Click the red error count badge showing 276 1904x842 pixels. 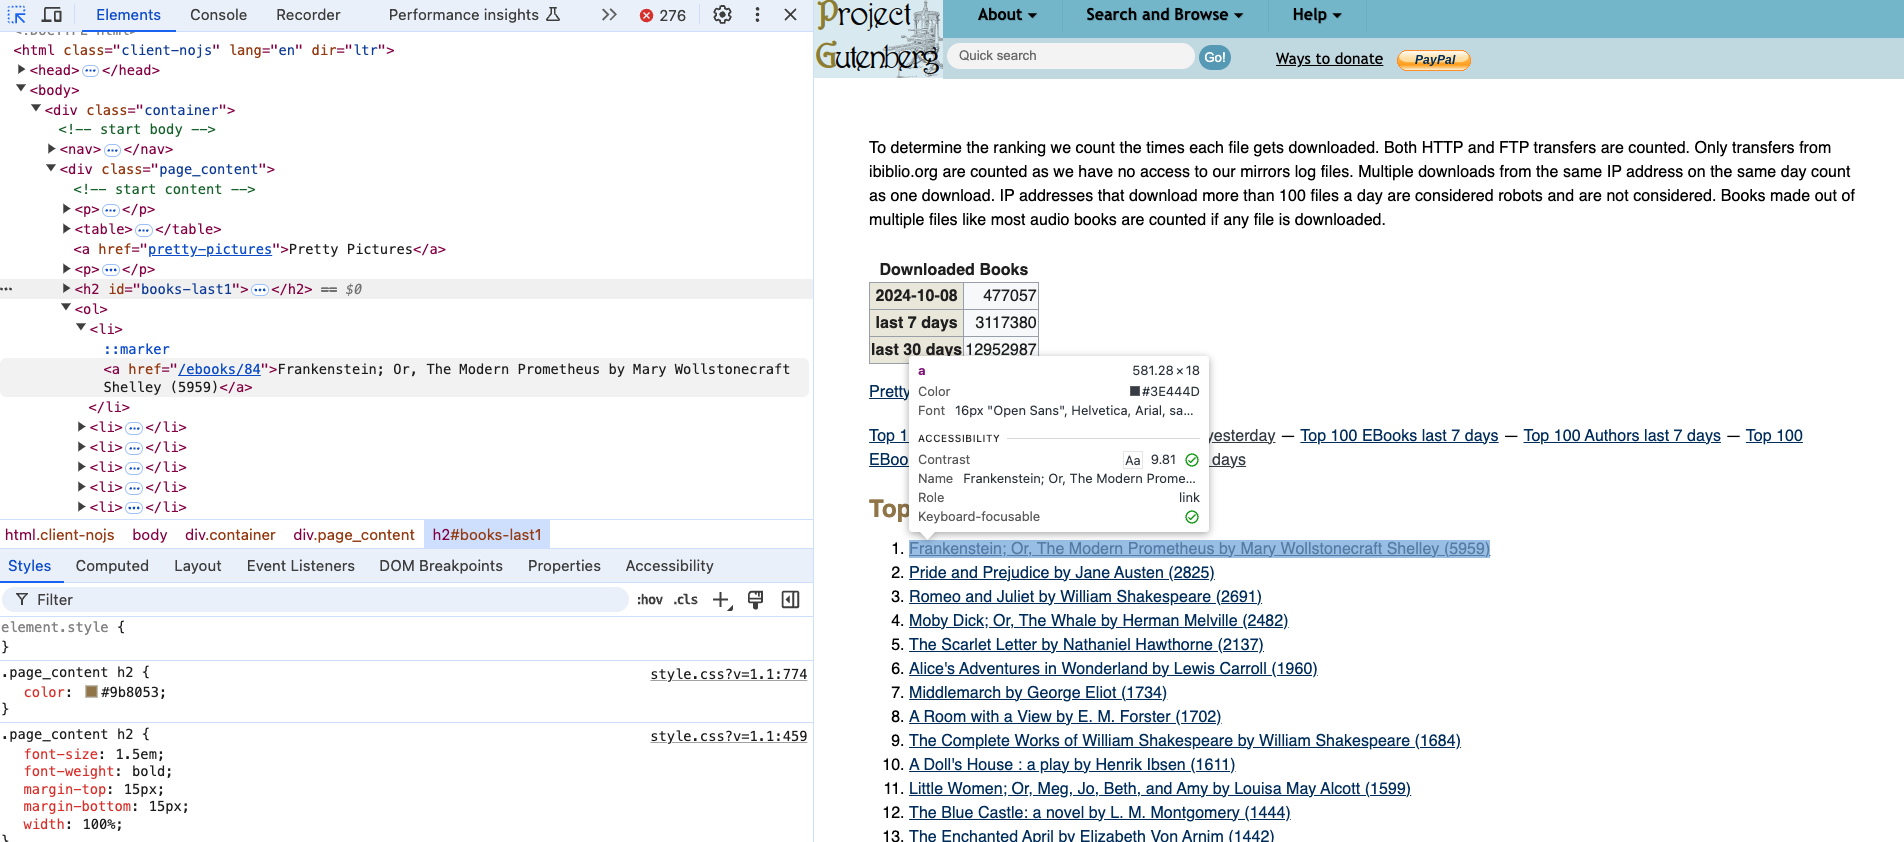pyautogui.click(x=663, y=15)
